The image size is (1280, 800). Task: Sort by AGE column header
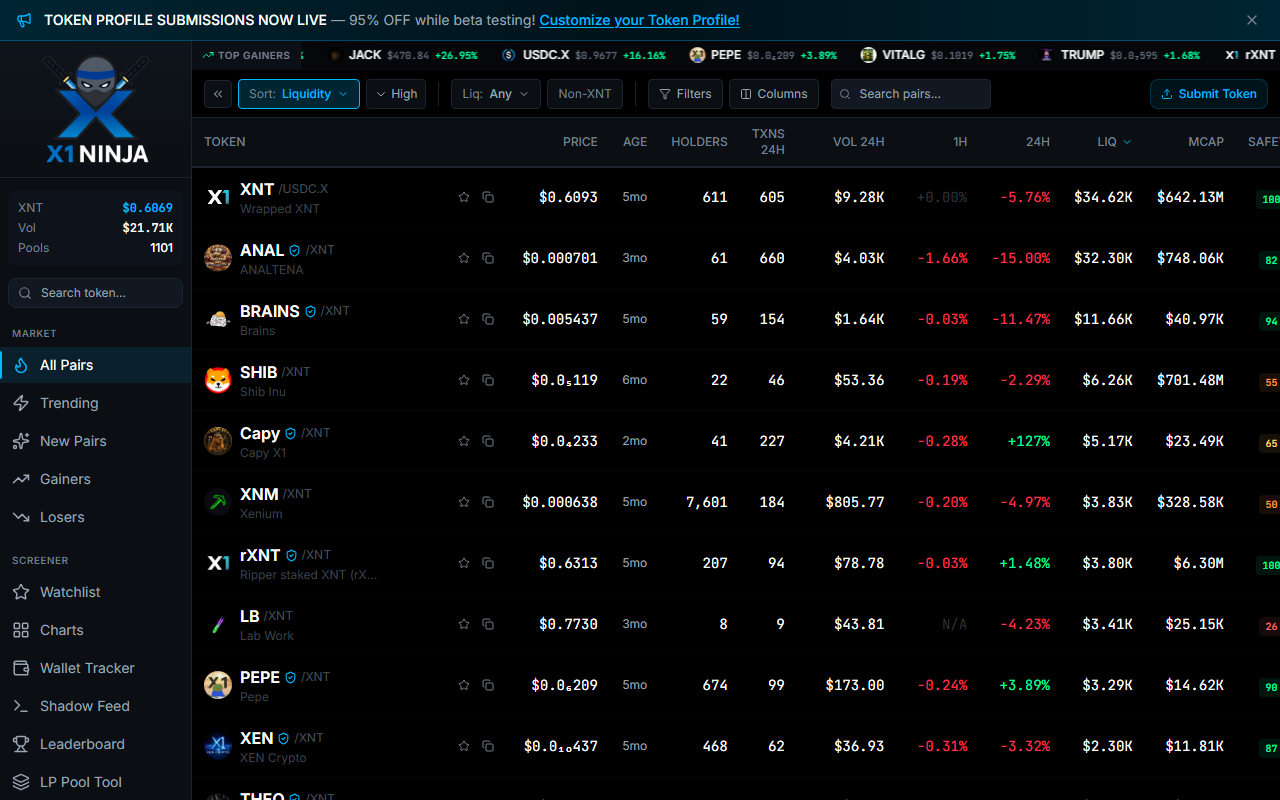click(x=635, y=142)
